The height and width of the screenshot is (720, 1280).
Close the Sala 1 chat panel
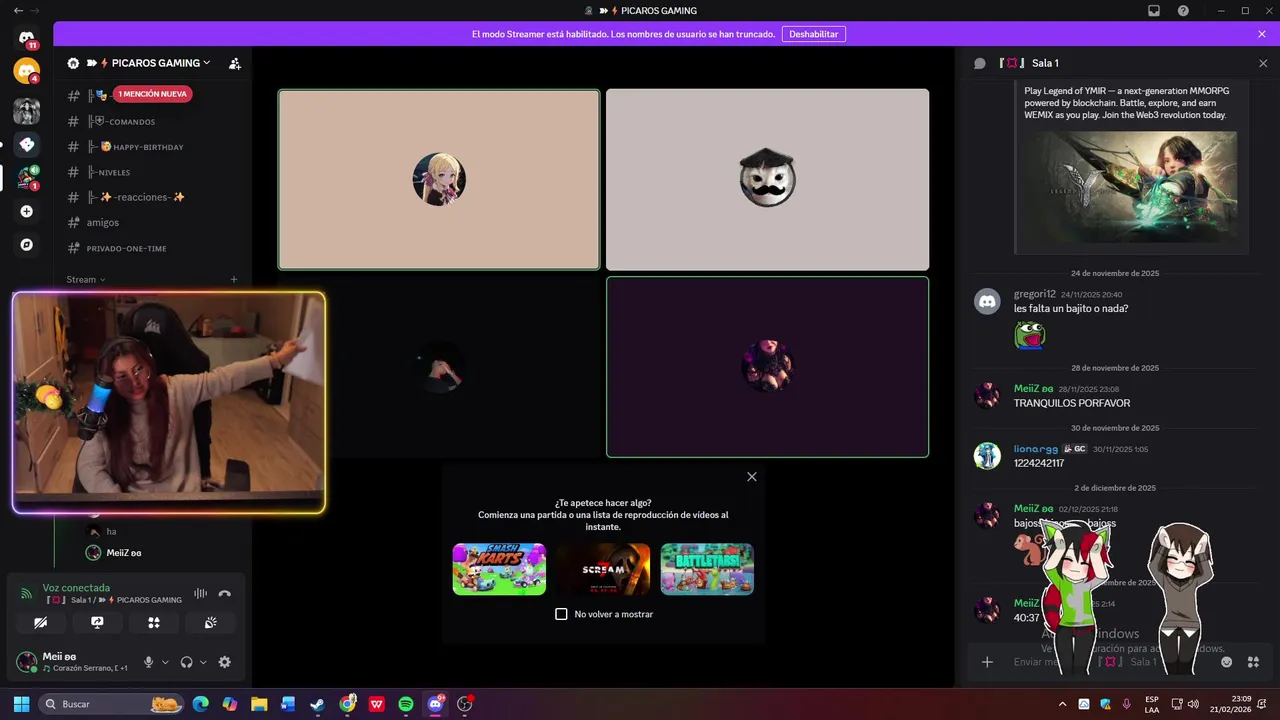[1262, 63]
